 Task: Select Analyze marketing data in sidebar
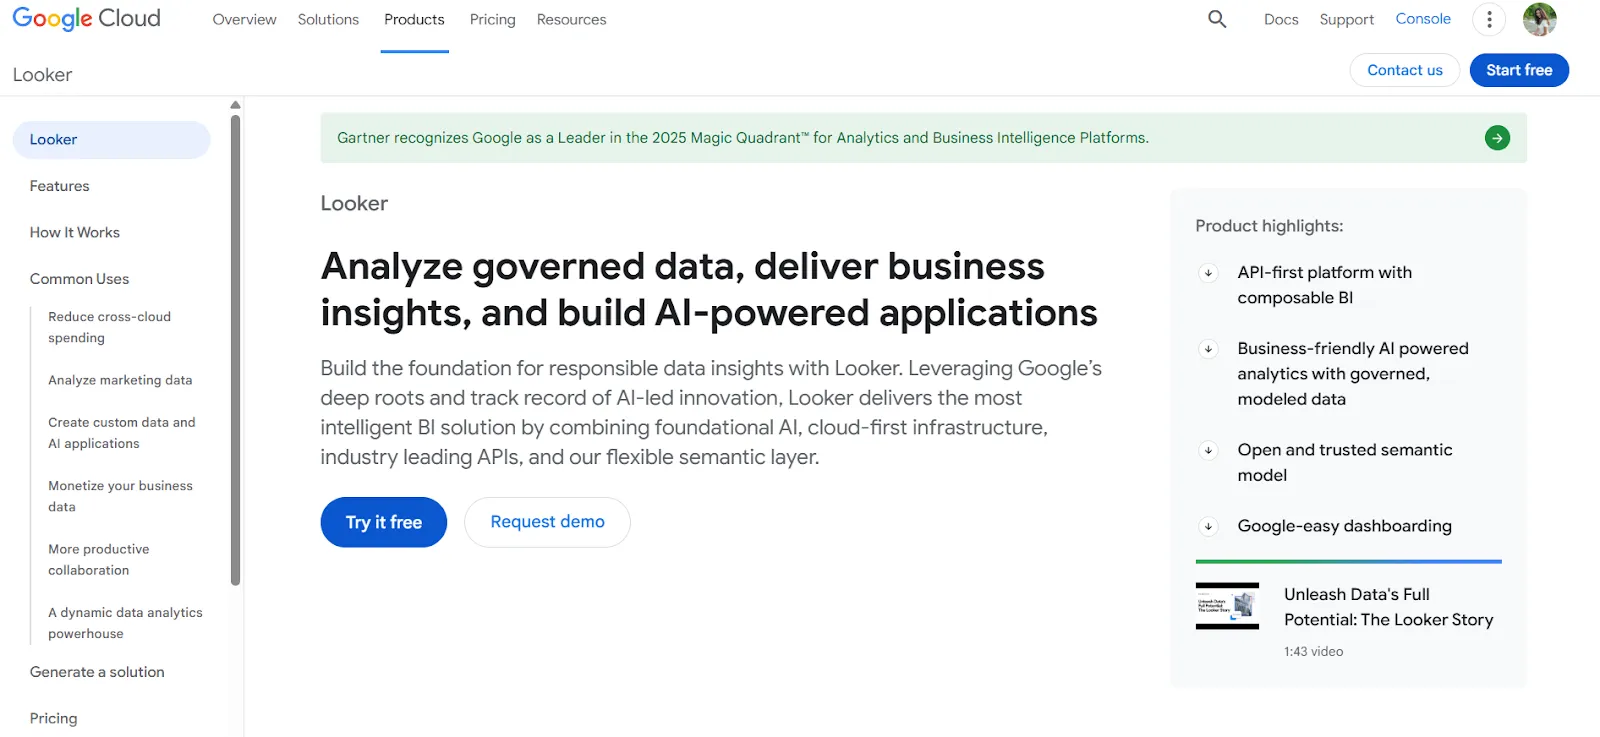click(x=120, y=380)
